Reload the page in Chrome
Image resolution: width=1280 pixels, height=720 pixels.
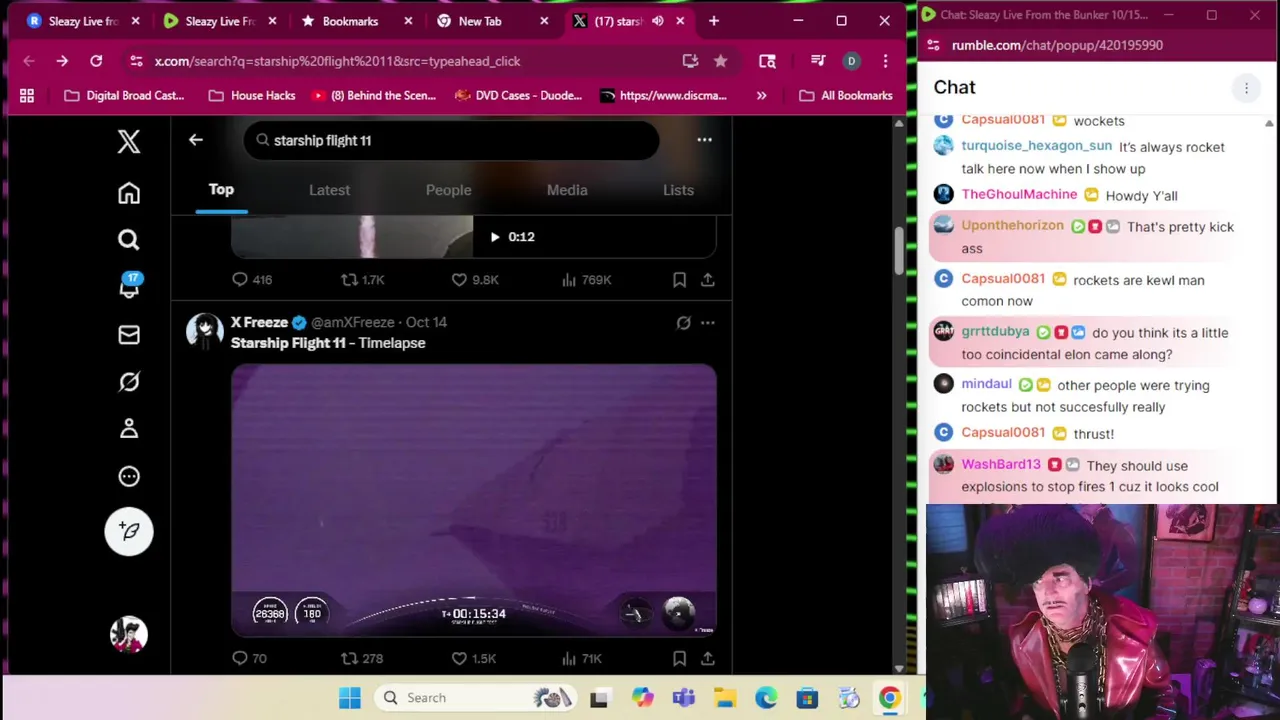96,61
